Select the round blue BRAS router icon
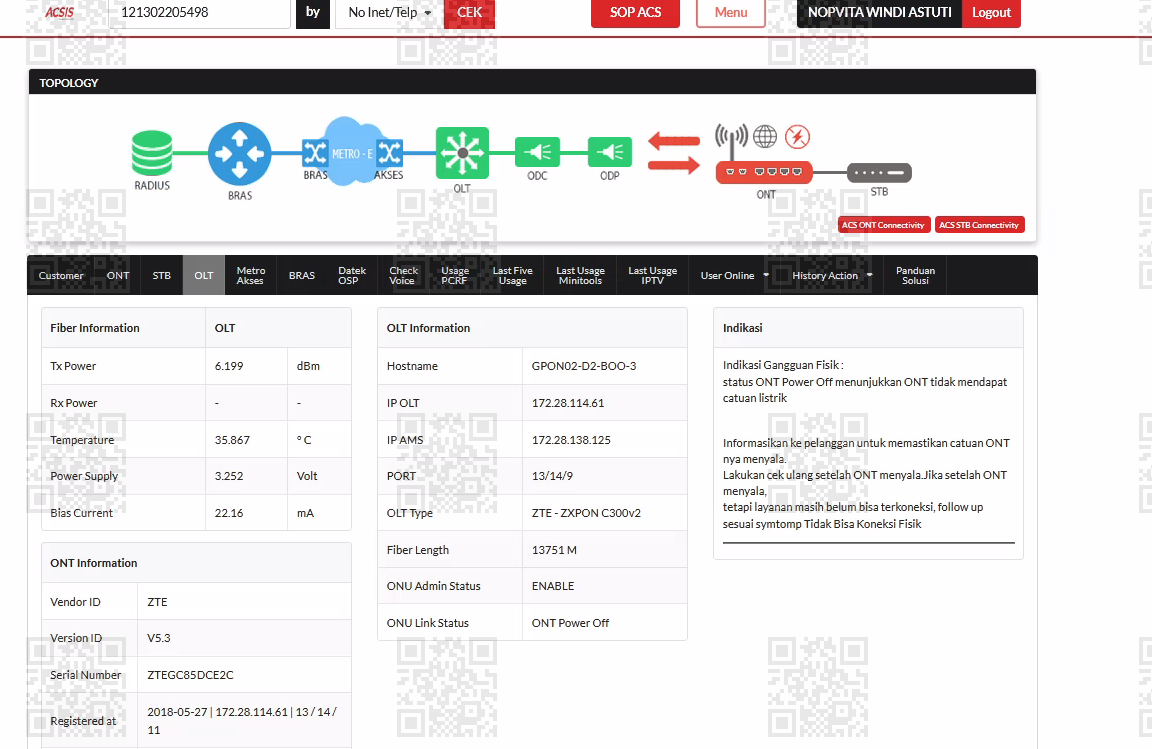1152x749 pixels. point(240,154)
